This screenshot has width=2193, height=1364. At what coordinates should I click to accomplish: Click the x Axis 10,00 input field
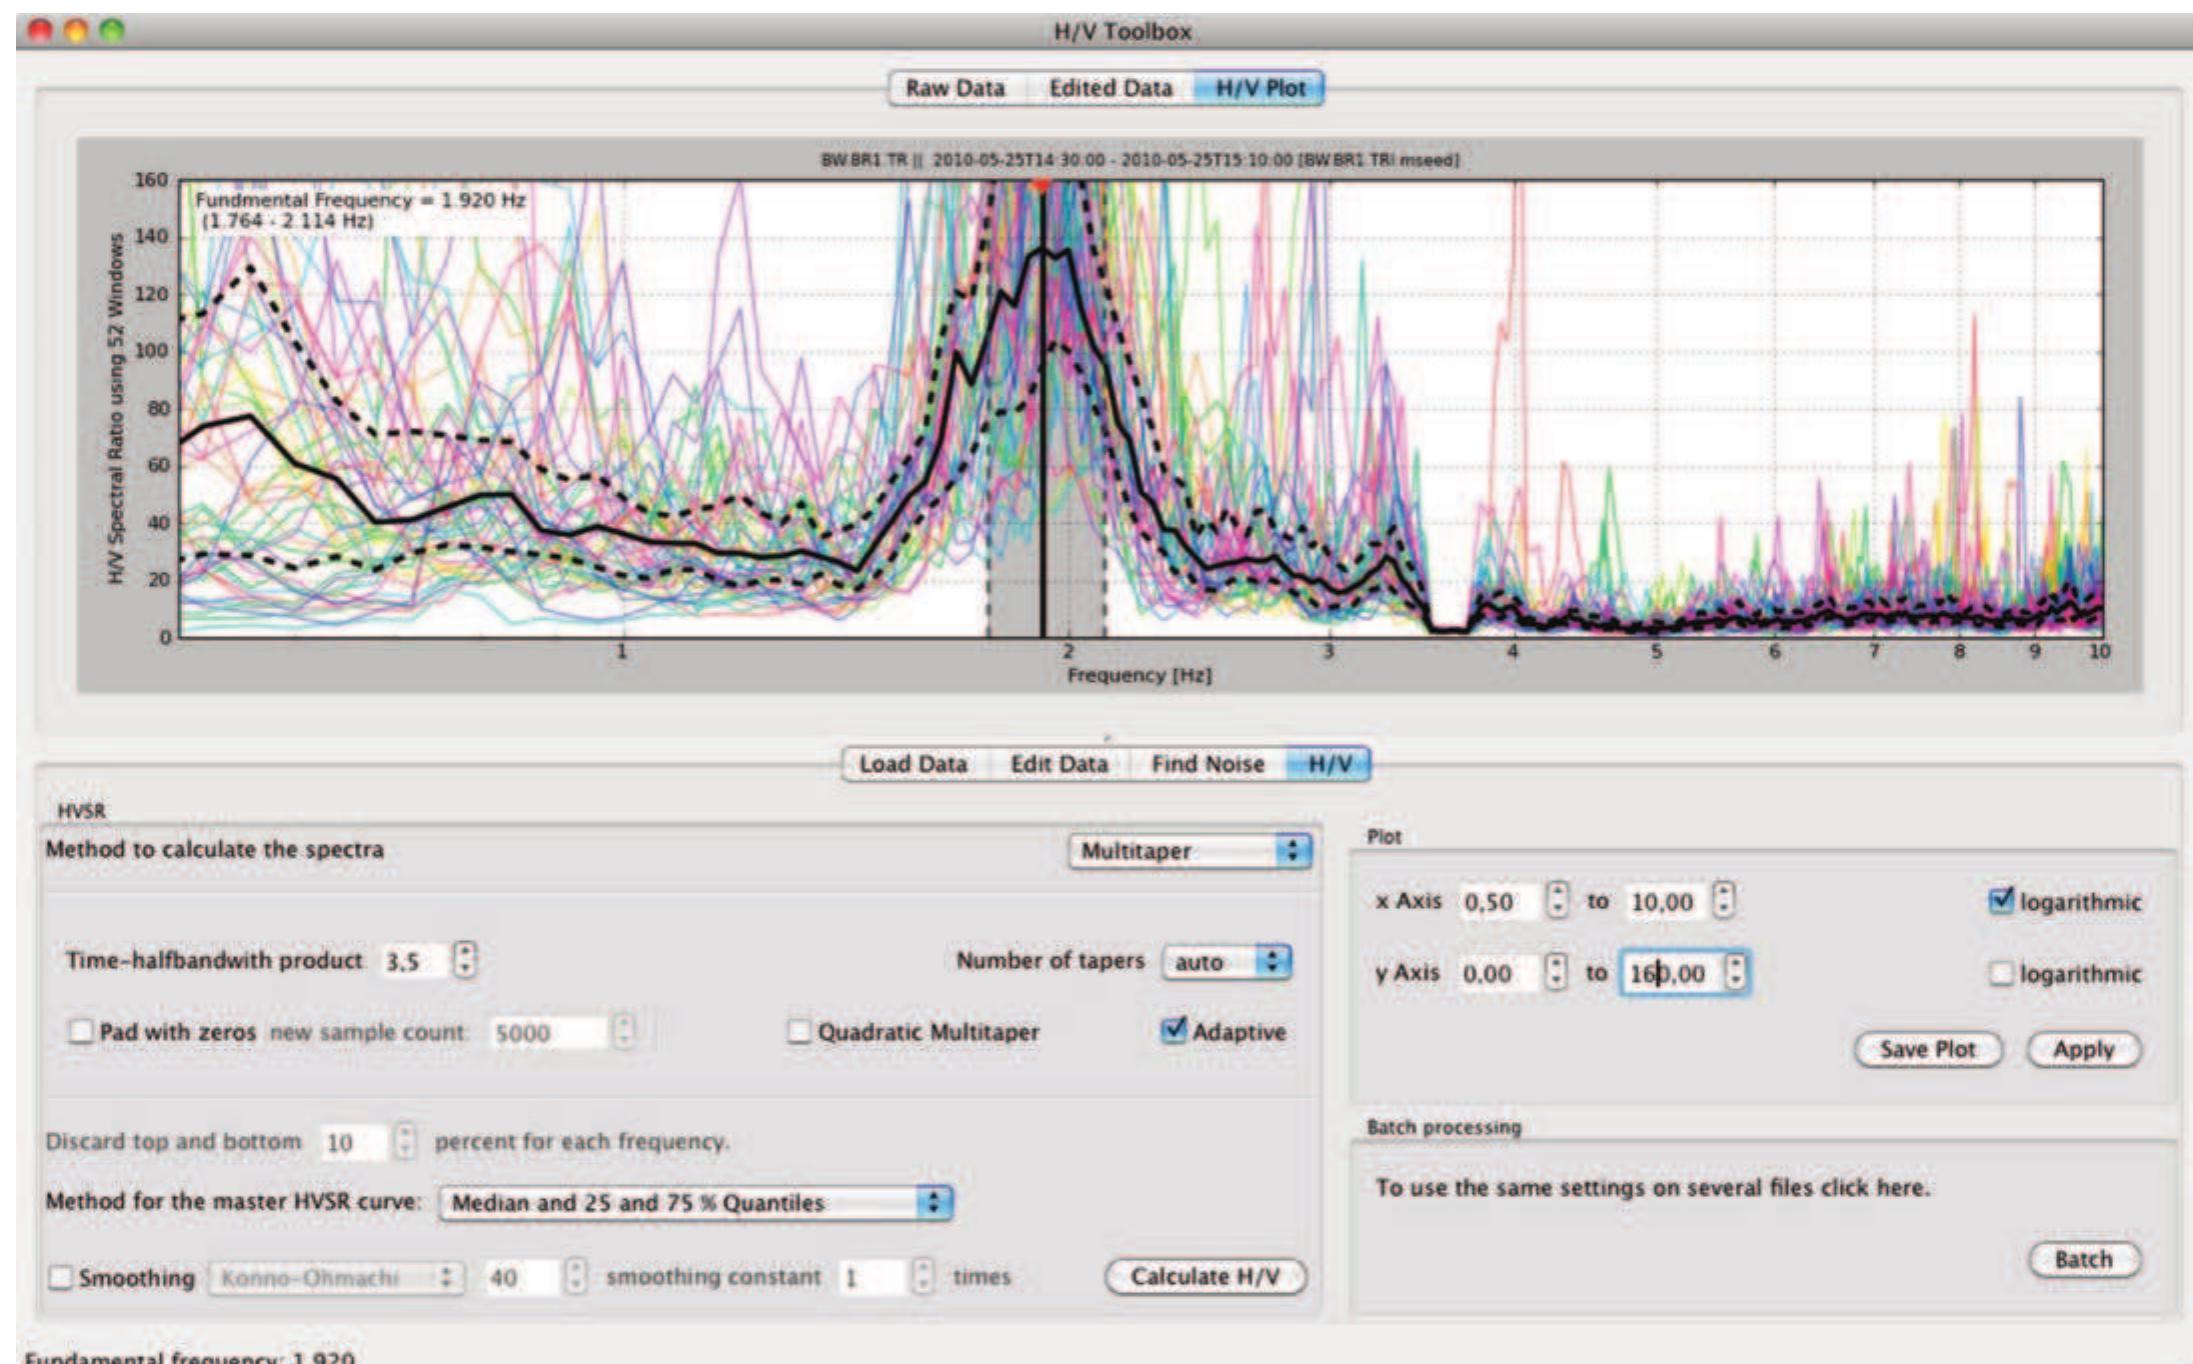pyautogui.click(x=1667, y=901)
